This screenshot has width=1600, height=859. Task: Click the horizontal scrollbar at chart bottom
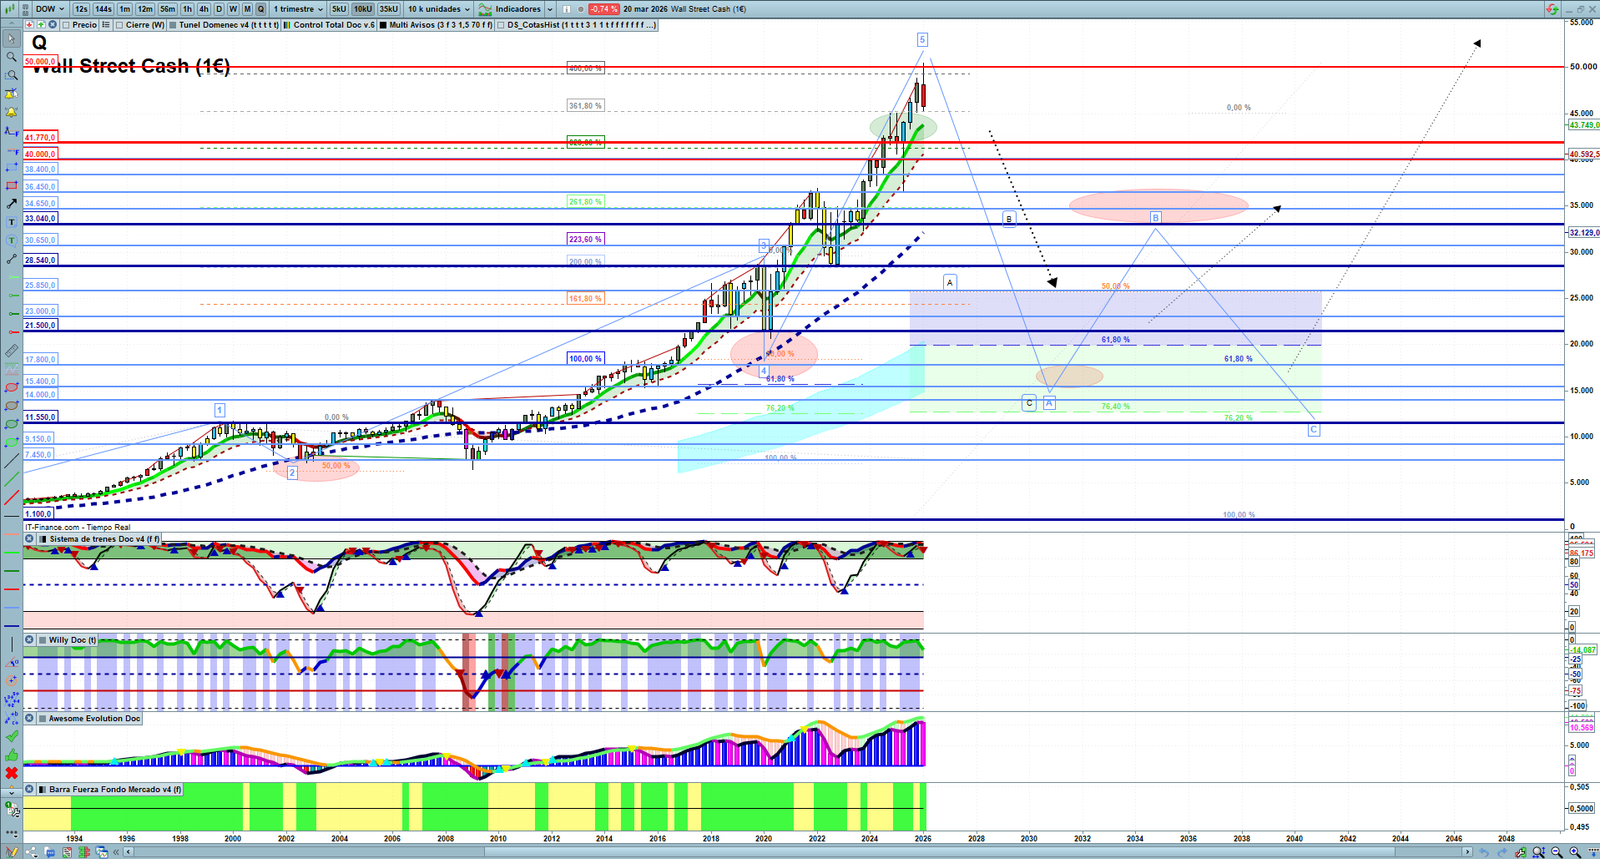point(800,852)
